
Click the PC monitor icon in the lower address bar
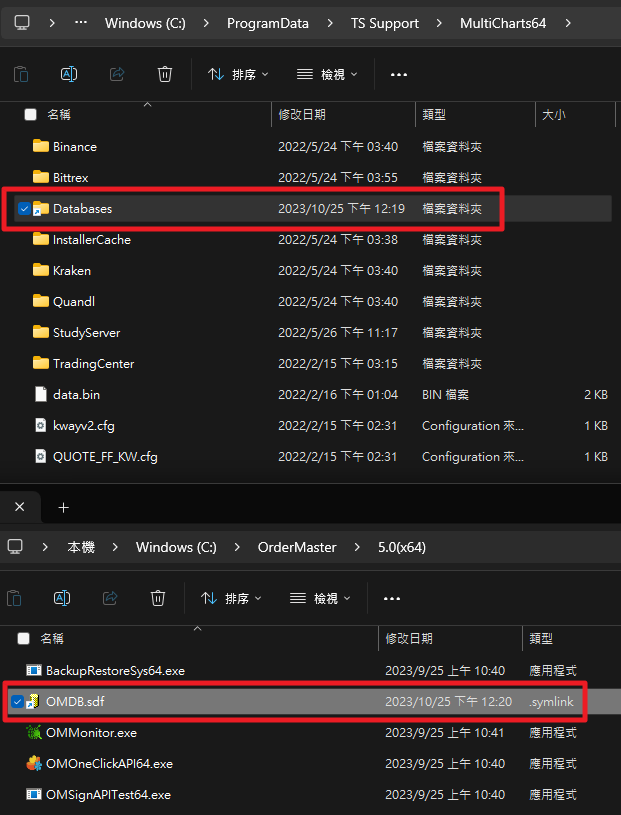pos(15,547)
